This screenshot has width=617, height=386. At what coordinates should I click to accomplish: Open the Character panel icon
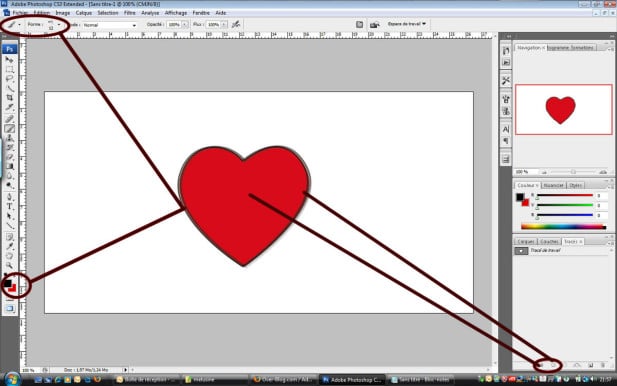pyautogui.click(x=506, y=129)
